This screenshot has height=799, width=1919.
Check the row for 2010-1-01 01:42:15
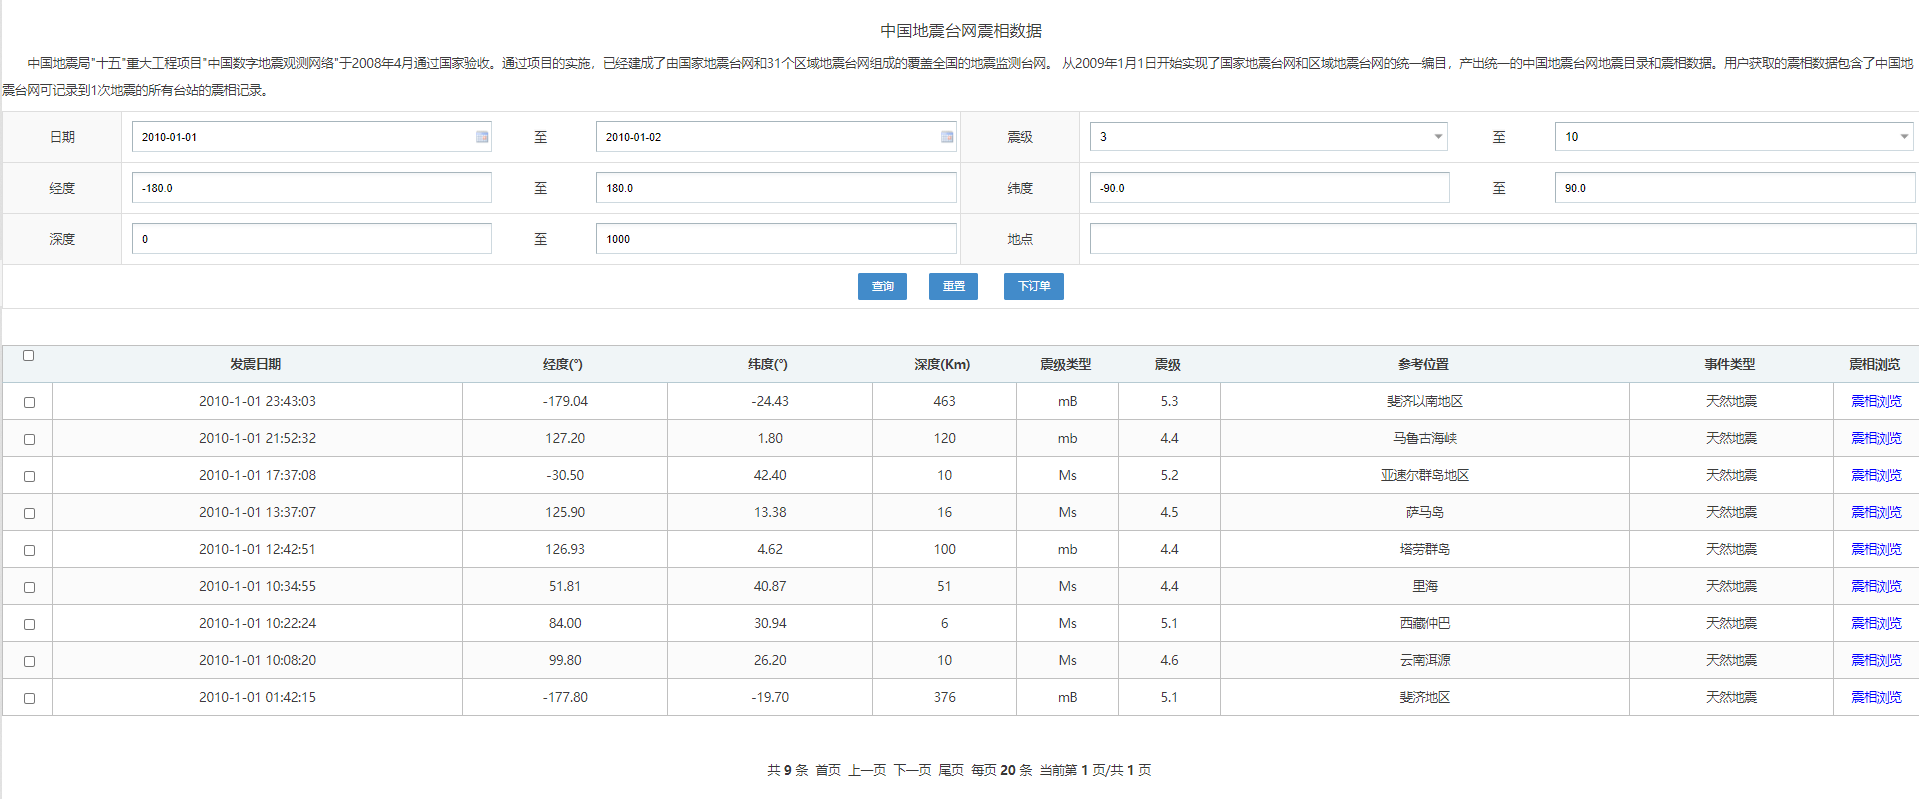[29, 698]
